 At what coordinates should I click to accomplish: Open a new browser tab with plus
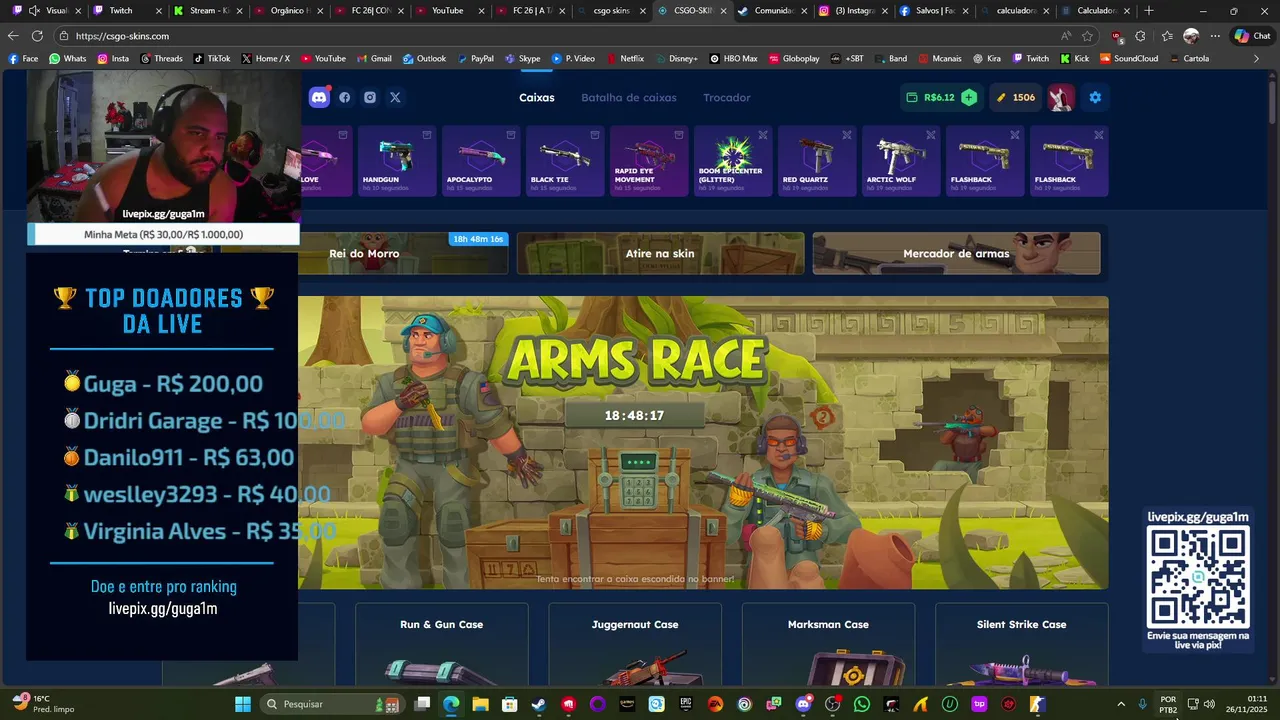1149,11
